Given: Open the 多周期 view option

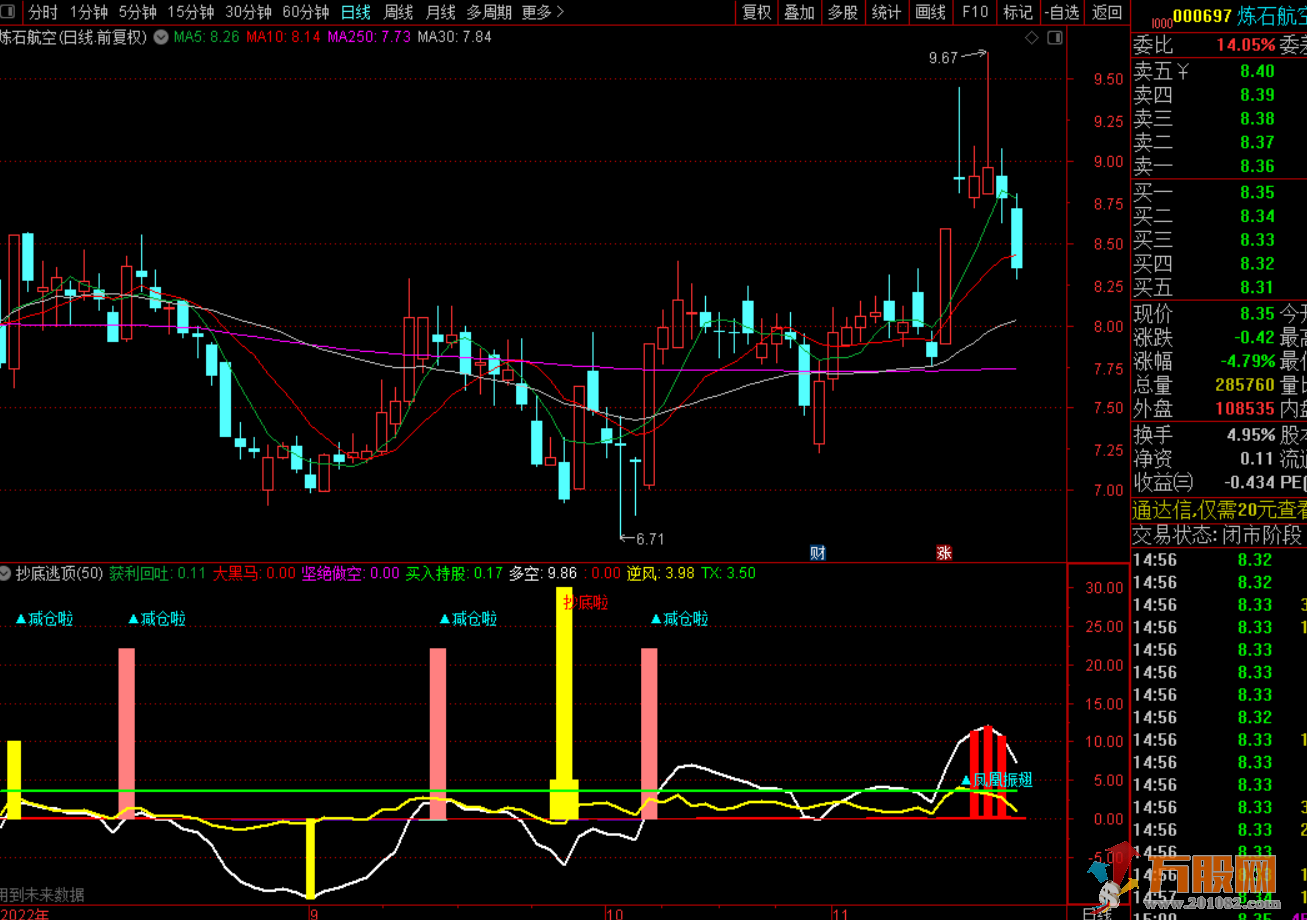Looking at the screenshot, I should (489, 12).
